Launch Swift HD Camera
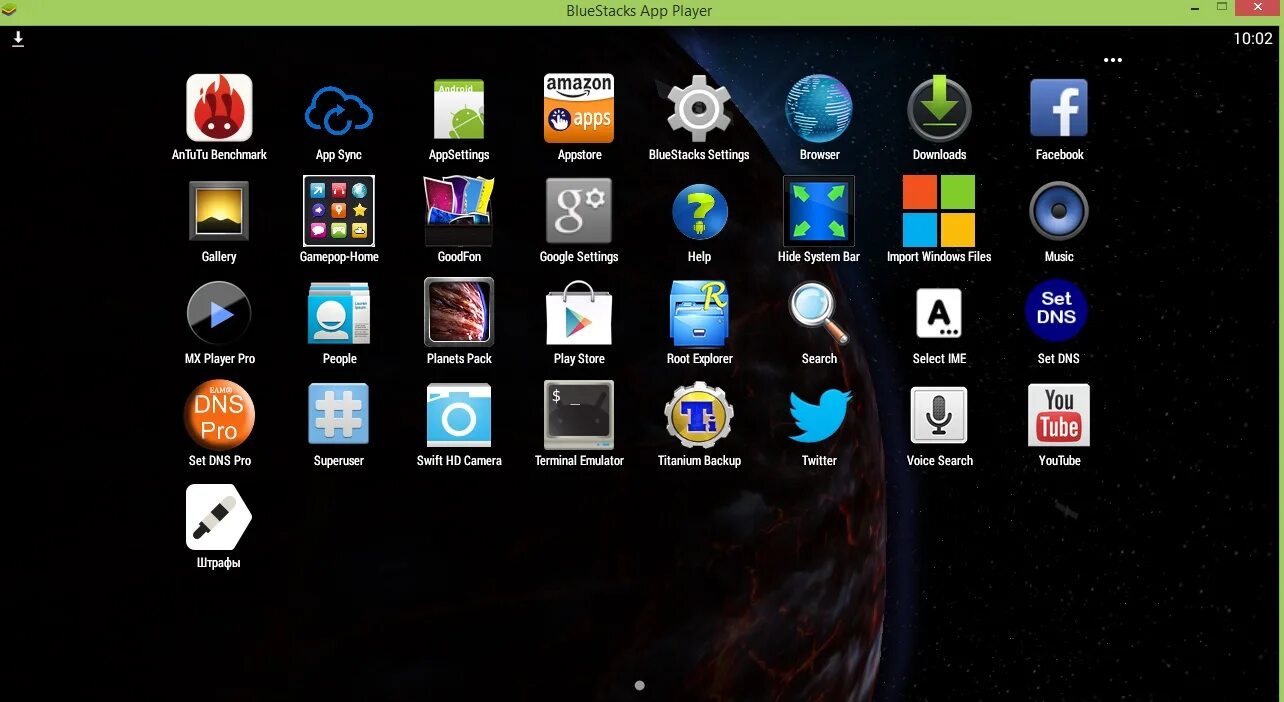The image size is (1284, 702). (459, 415)
